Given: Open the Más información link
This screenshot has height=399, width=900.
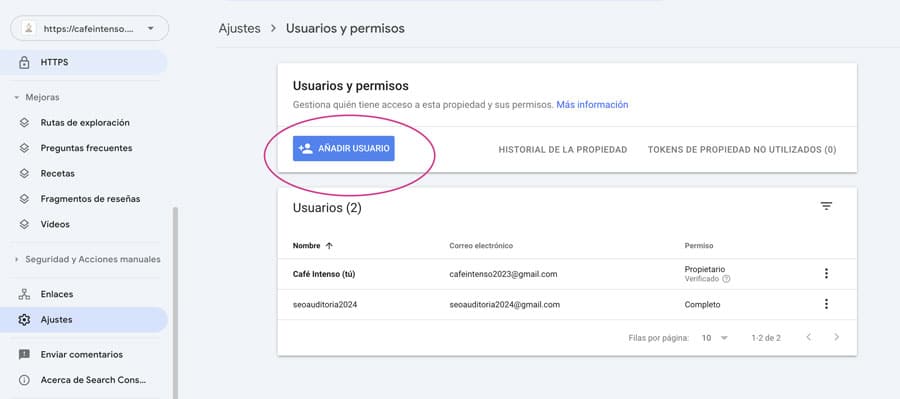Looking at the screenshot, I should click(x=592, y=104).
